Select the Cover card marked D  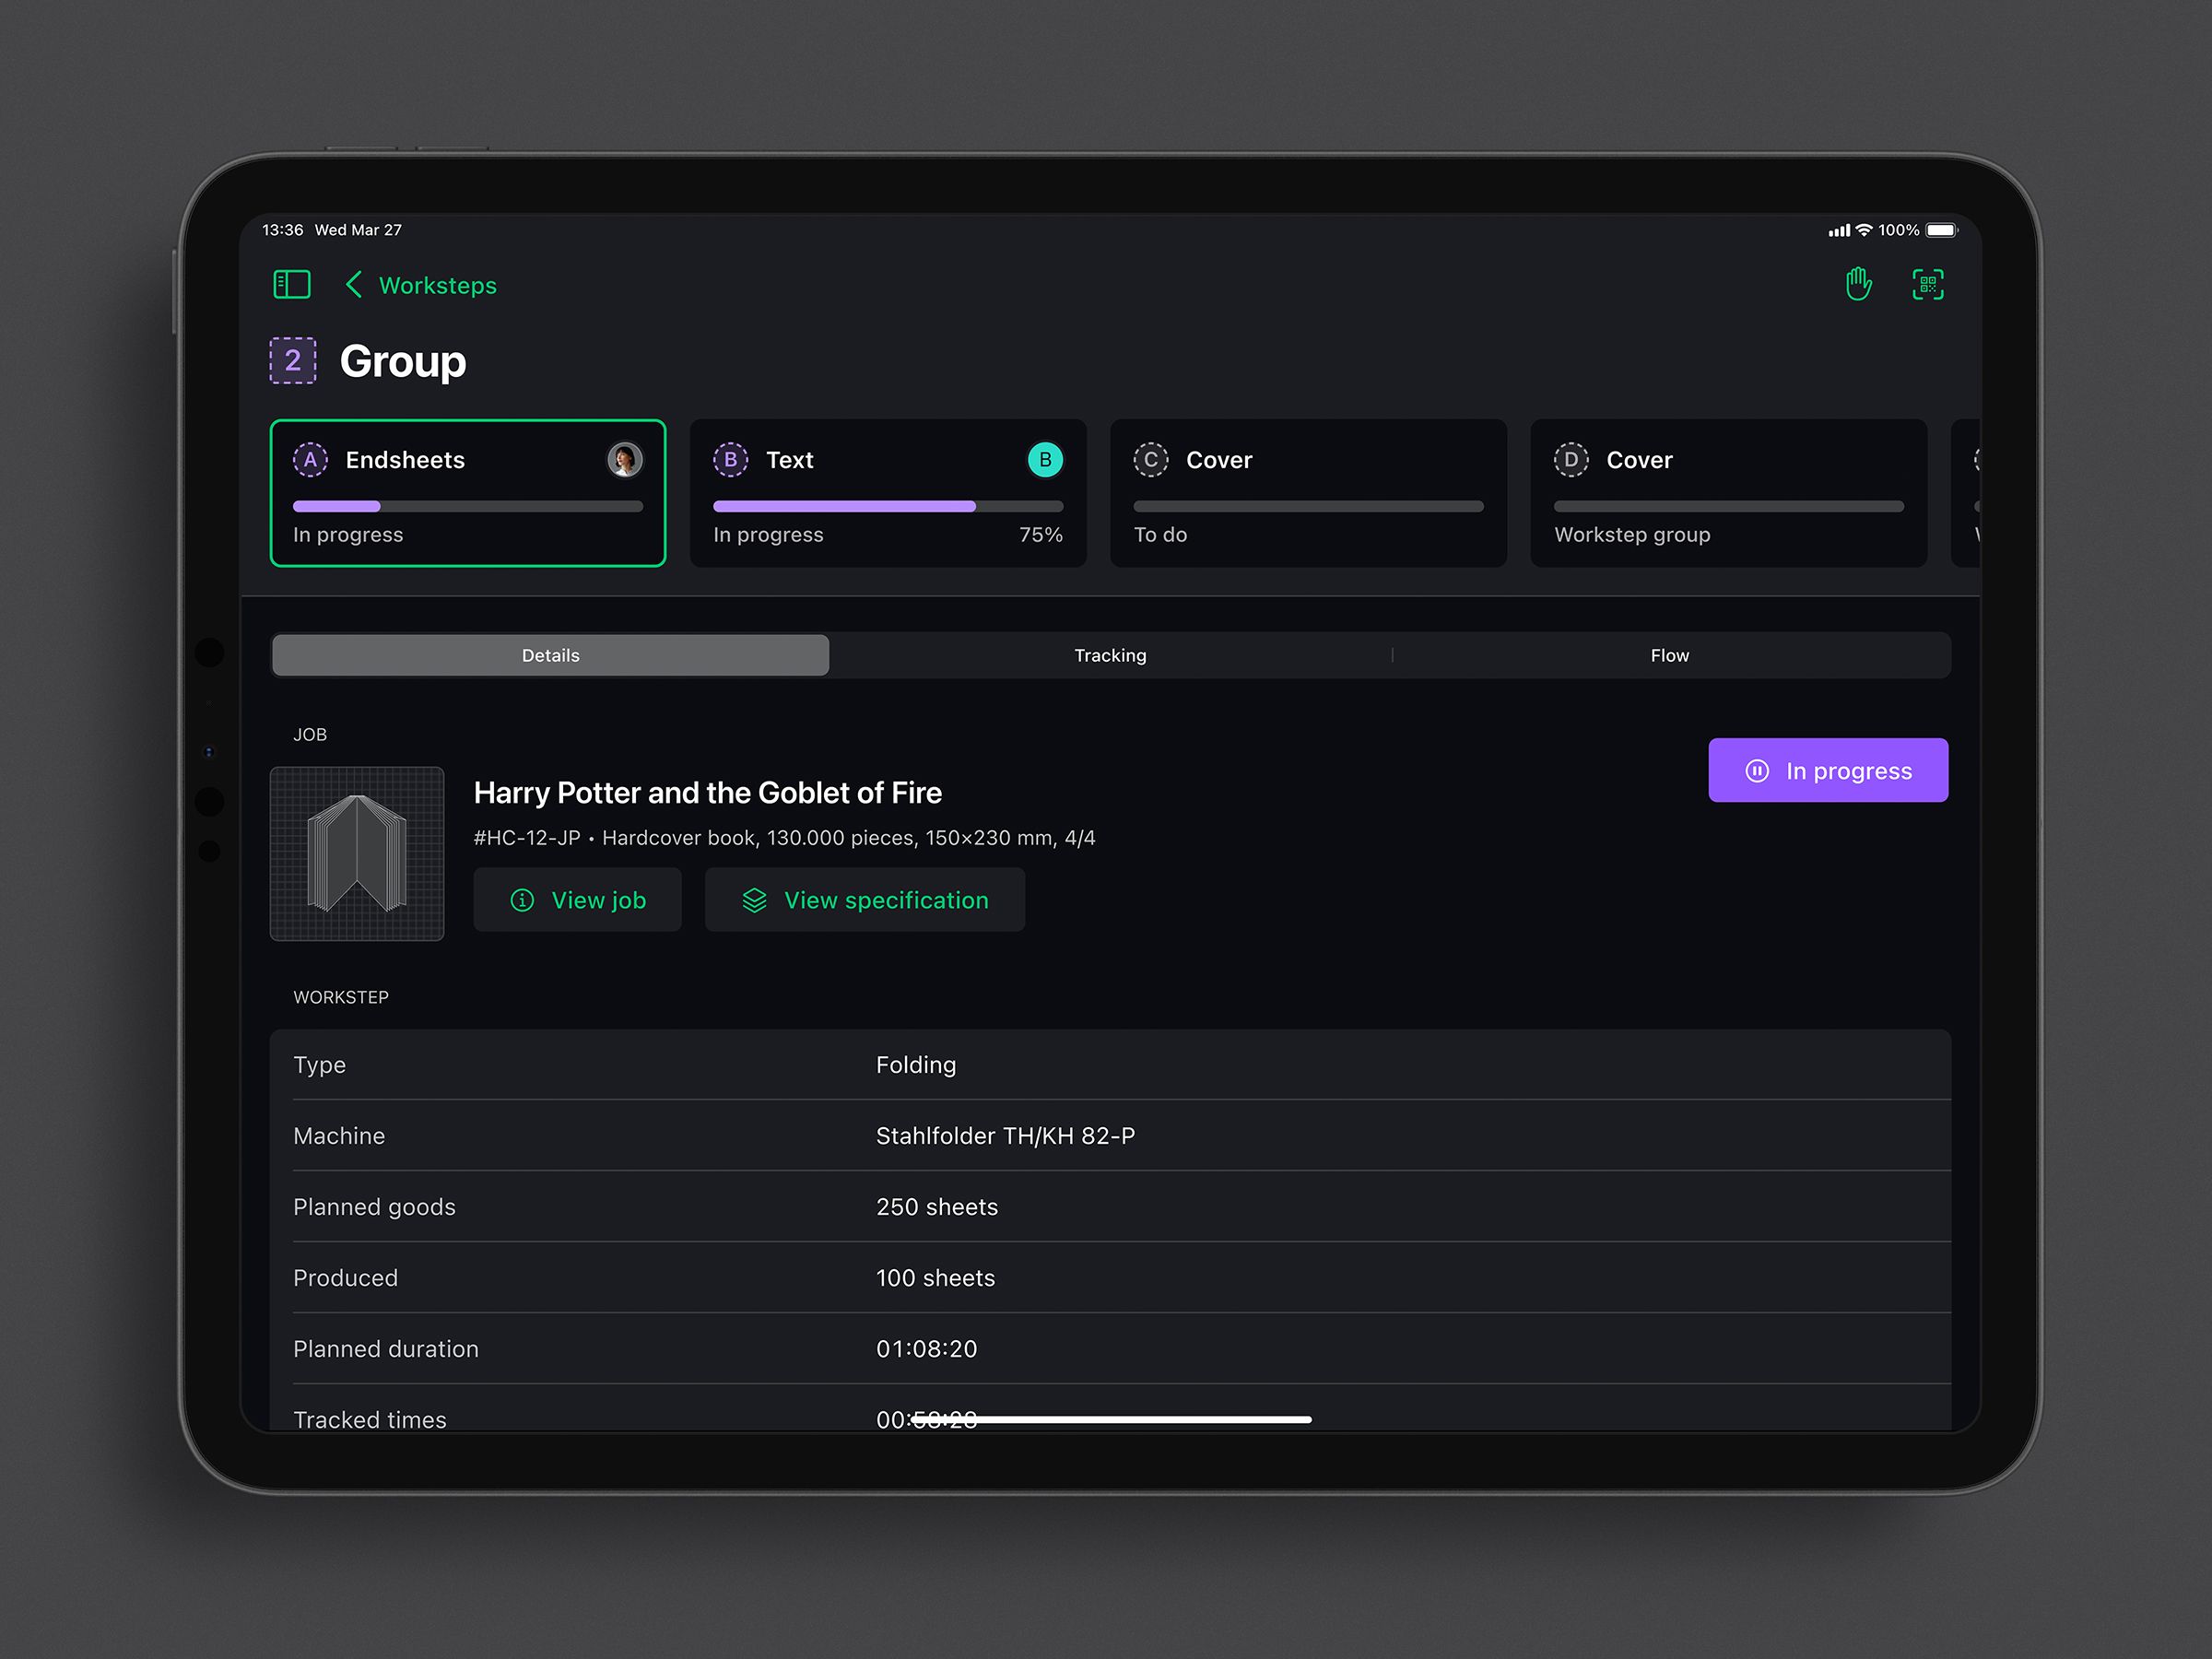[x=1729, y=493]
